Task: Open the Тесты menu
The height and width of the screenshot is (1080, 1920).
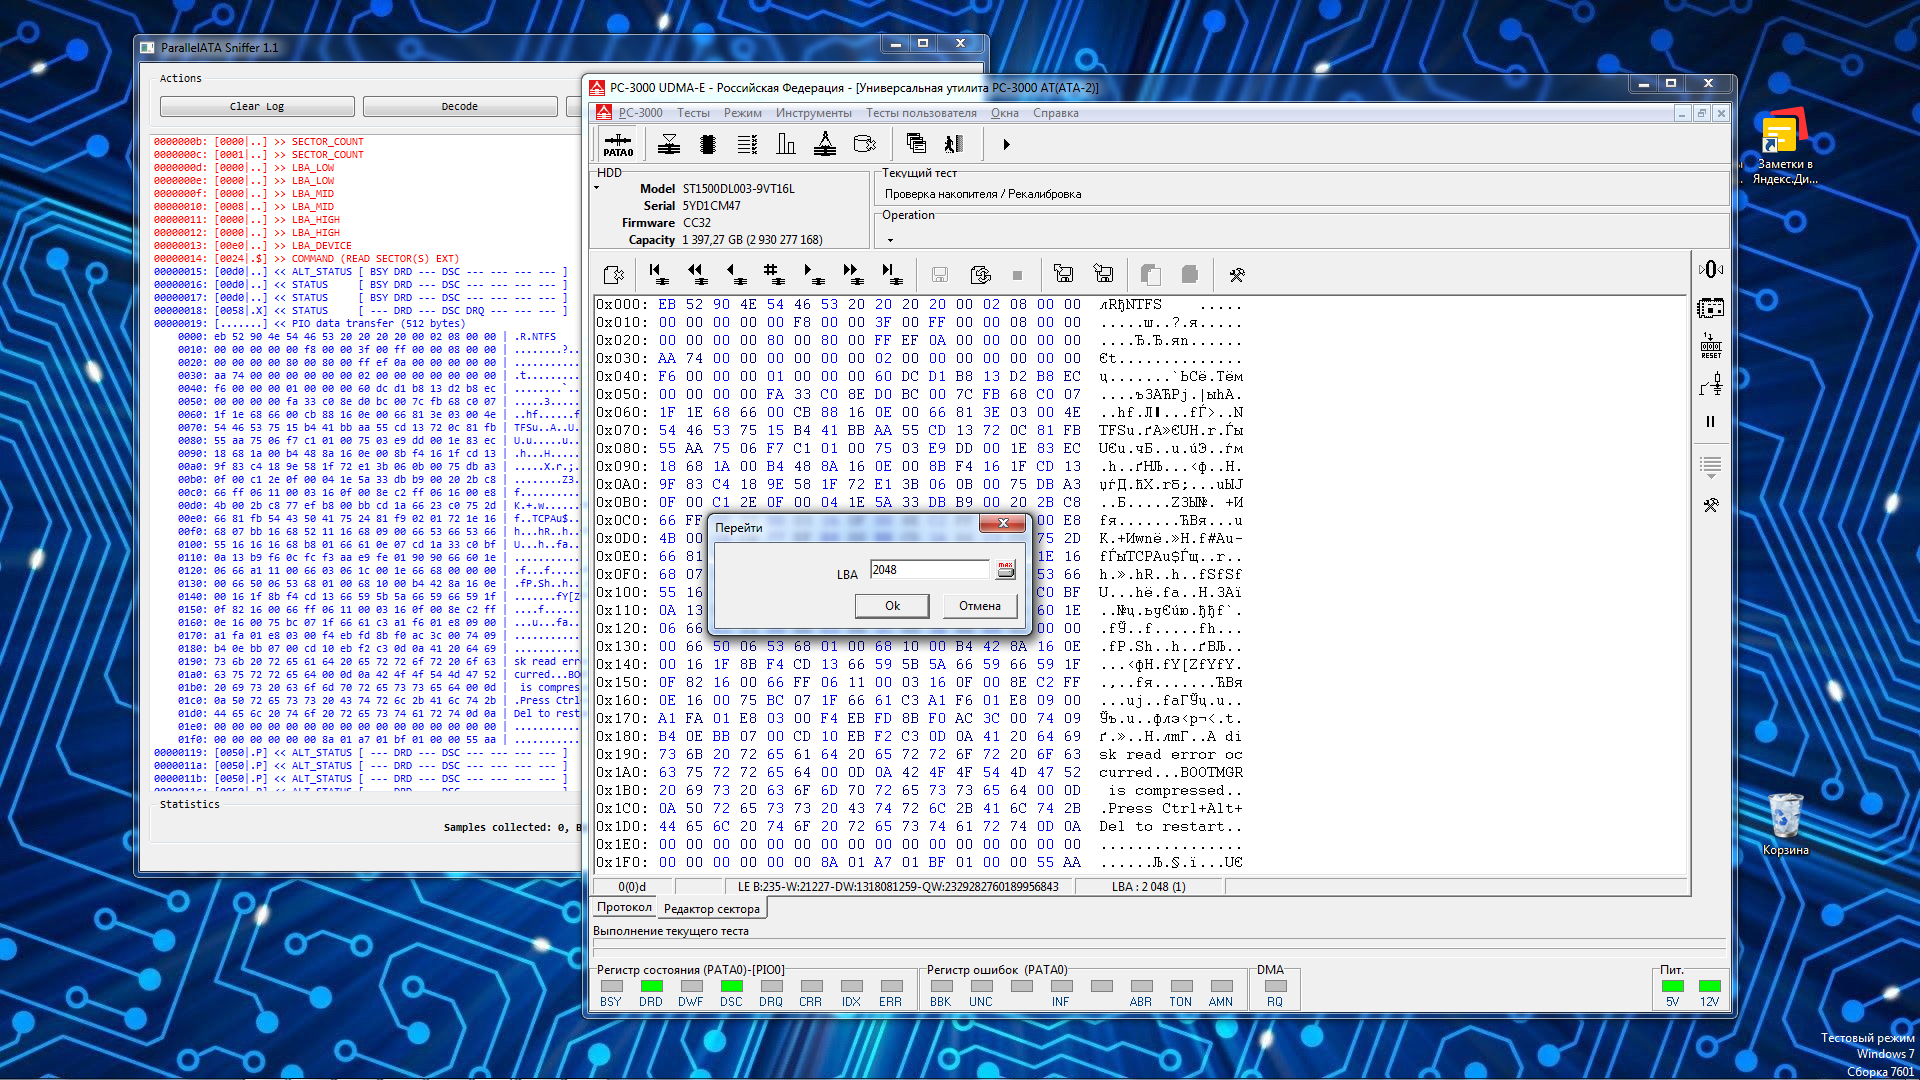Action: coord(693,113)
